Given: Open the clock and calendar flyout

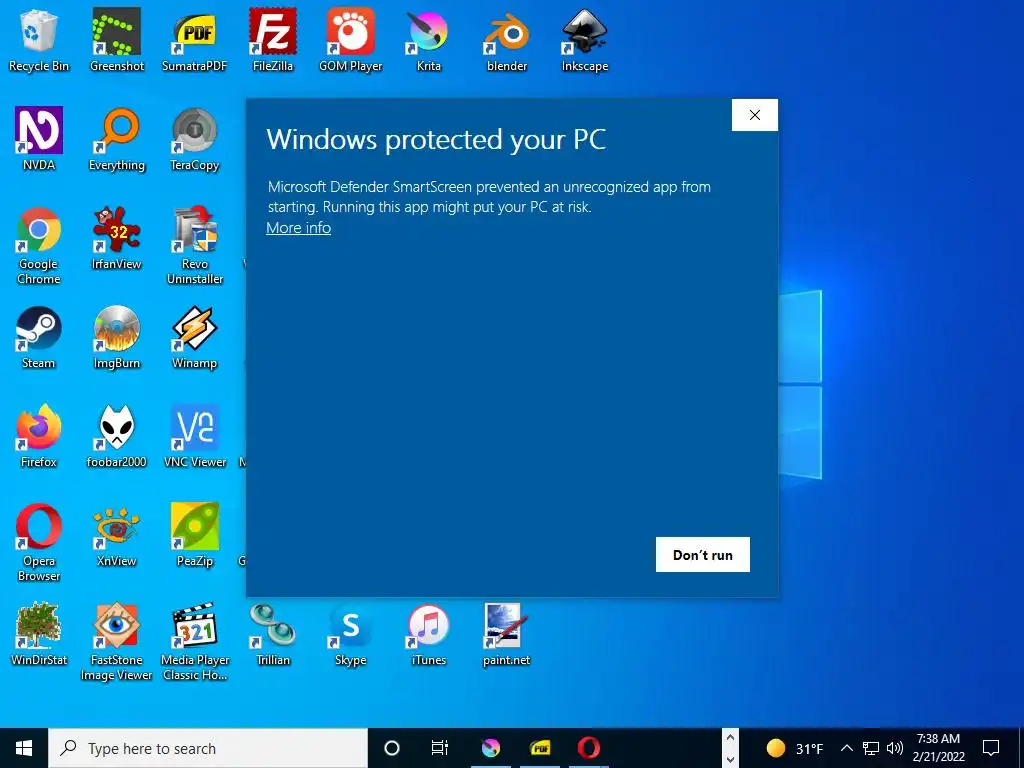Looking at the screenshot, I should click(938, 748).
